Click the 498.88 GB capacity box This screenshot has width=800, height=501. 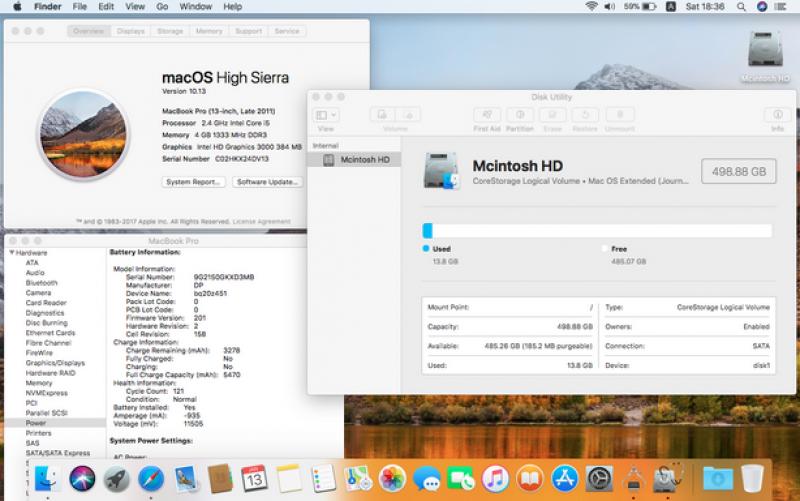tap(739, 171)
